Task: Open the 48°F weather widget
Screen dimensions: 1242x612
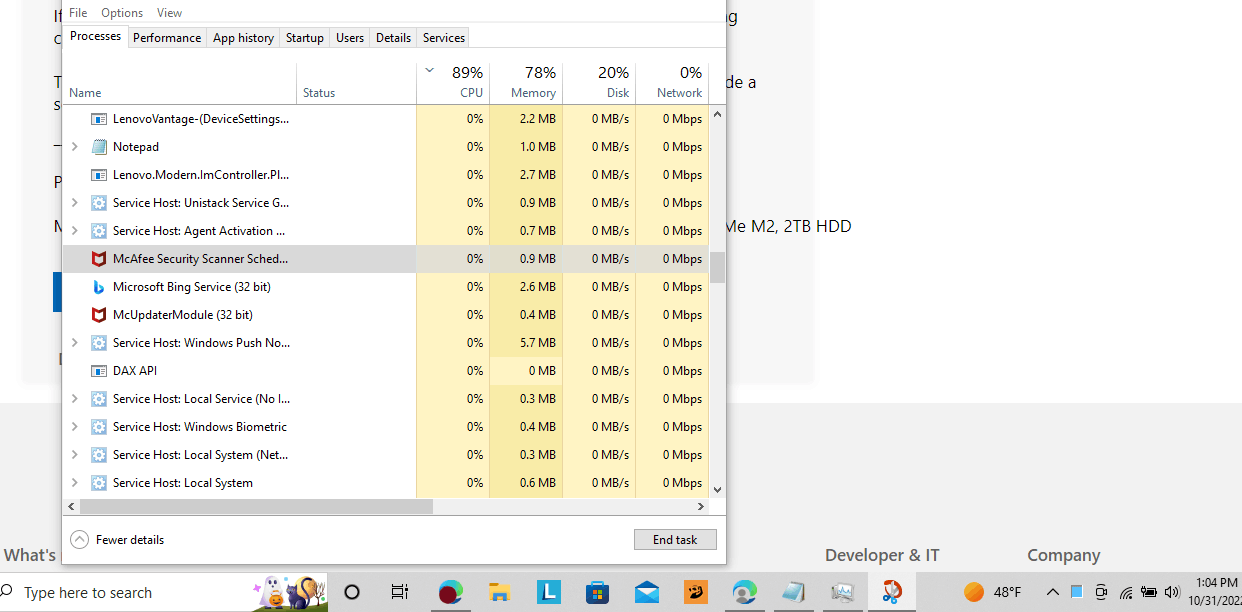Action: [x=993, y=592]
